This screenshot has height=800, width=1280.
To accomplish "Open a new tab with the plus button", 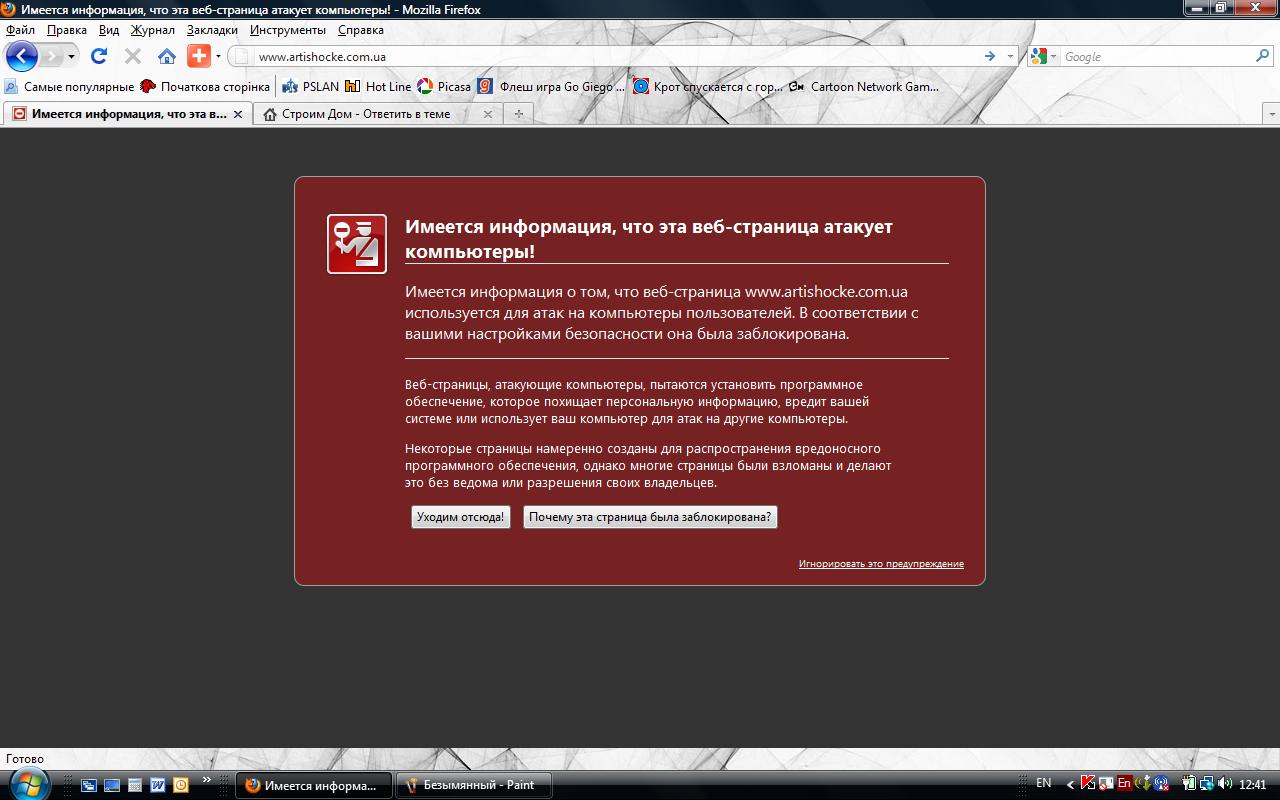I will 518,114.
